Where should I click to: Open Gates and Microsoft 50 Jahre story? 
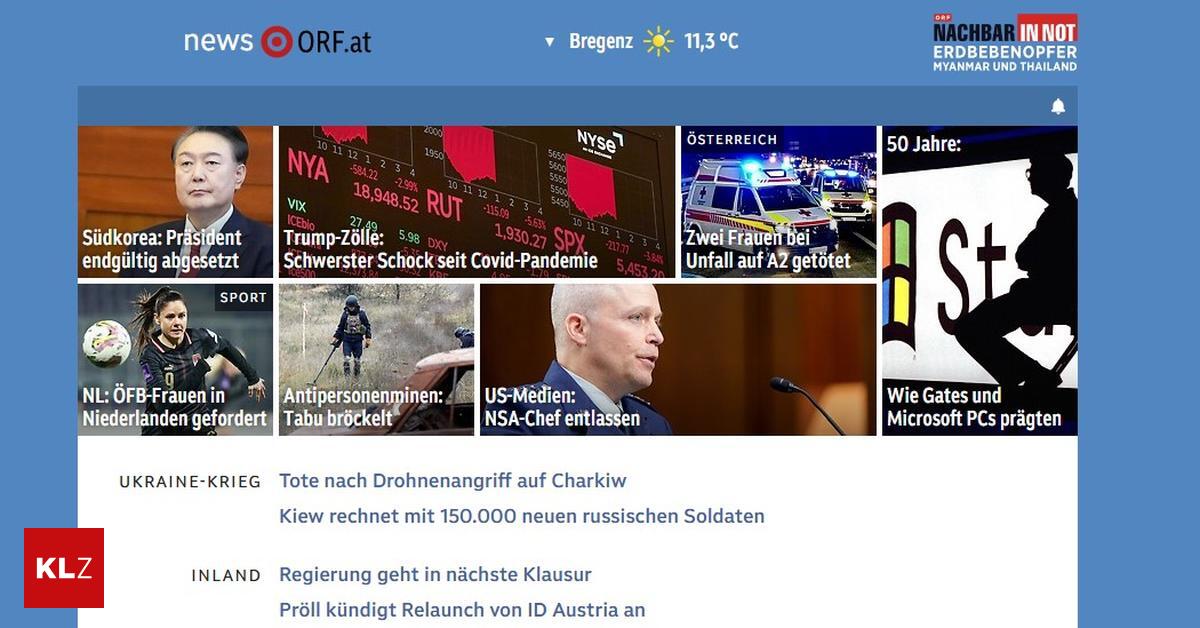[x=980, y=281]
